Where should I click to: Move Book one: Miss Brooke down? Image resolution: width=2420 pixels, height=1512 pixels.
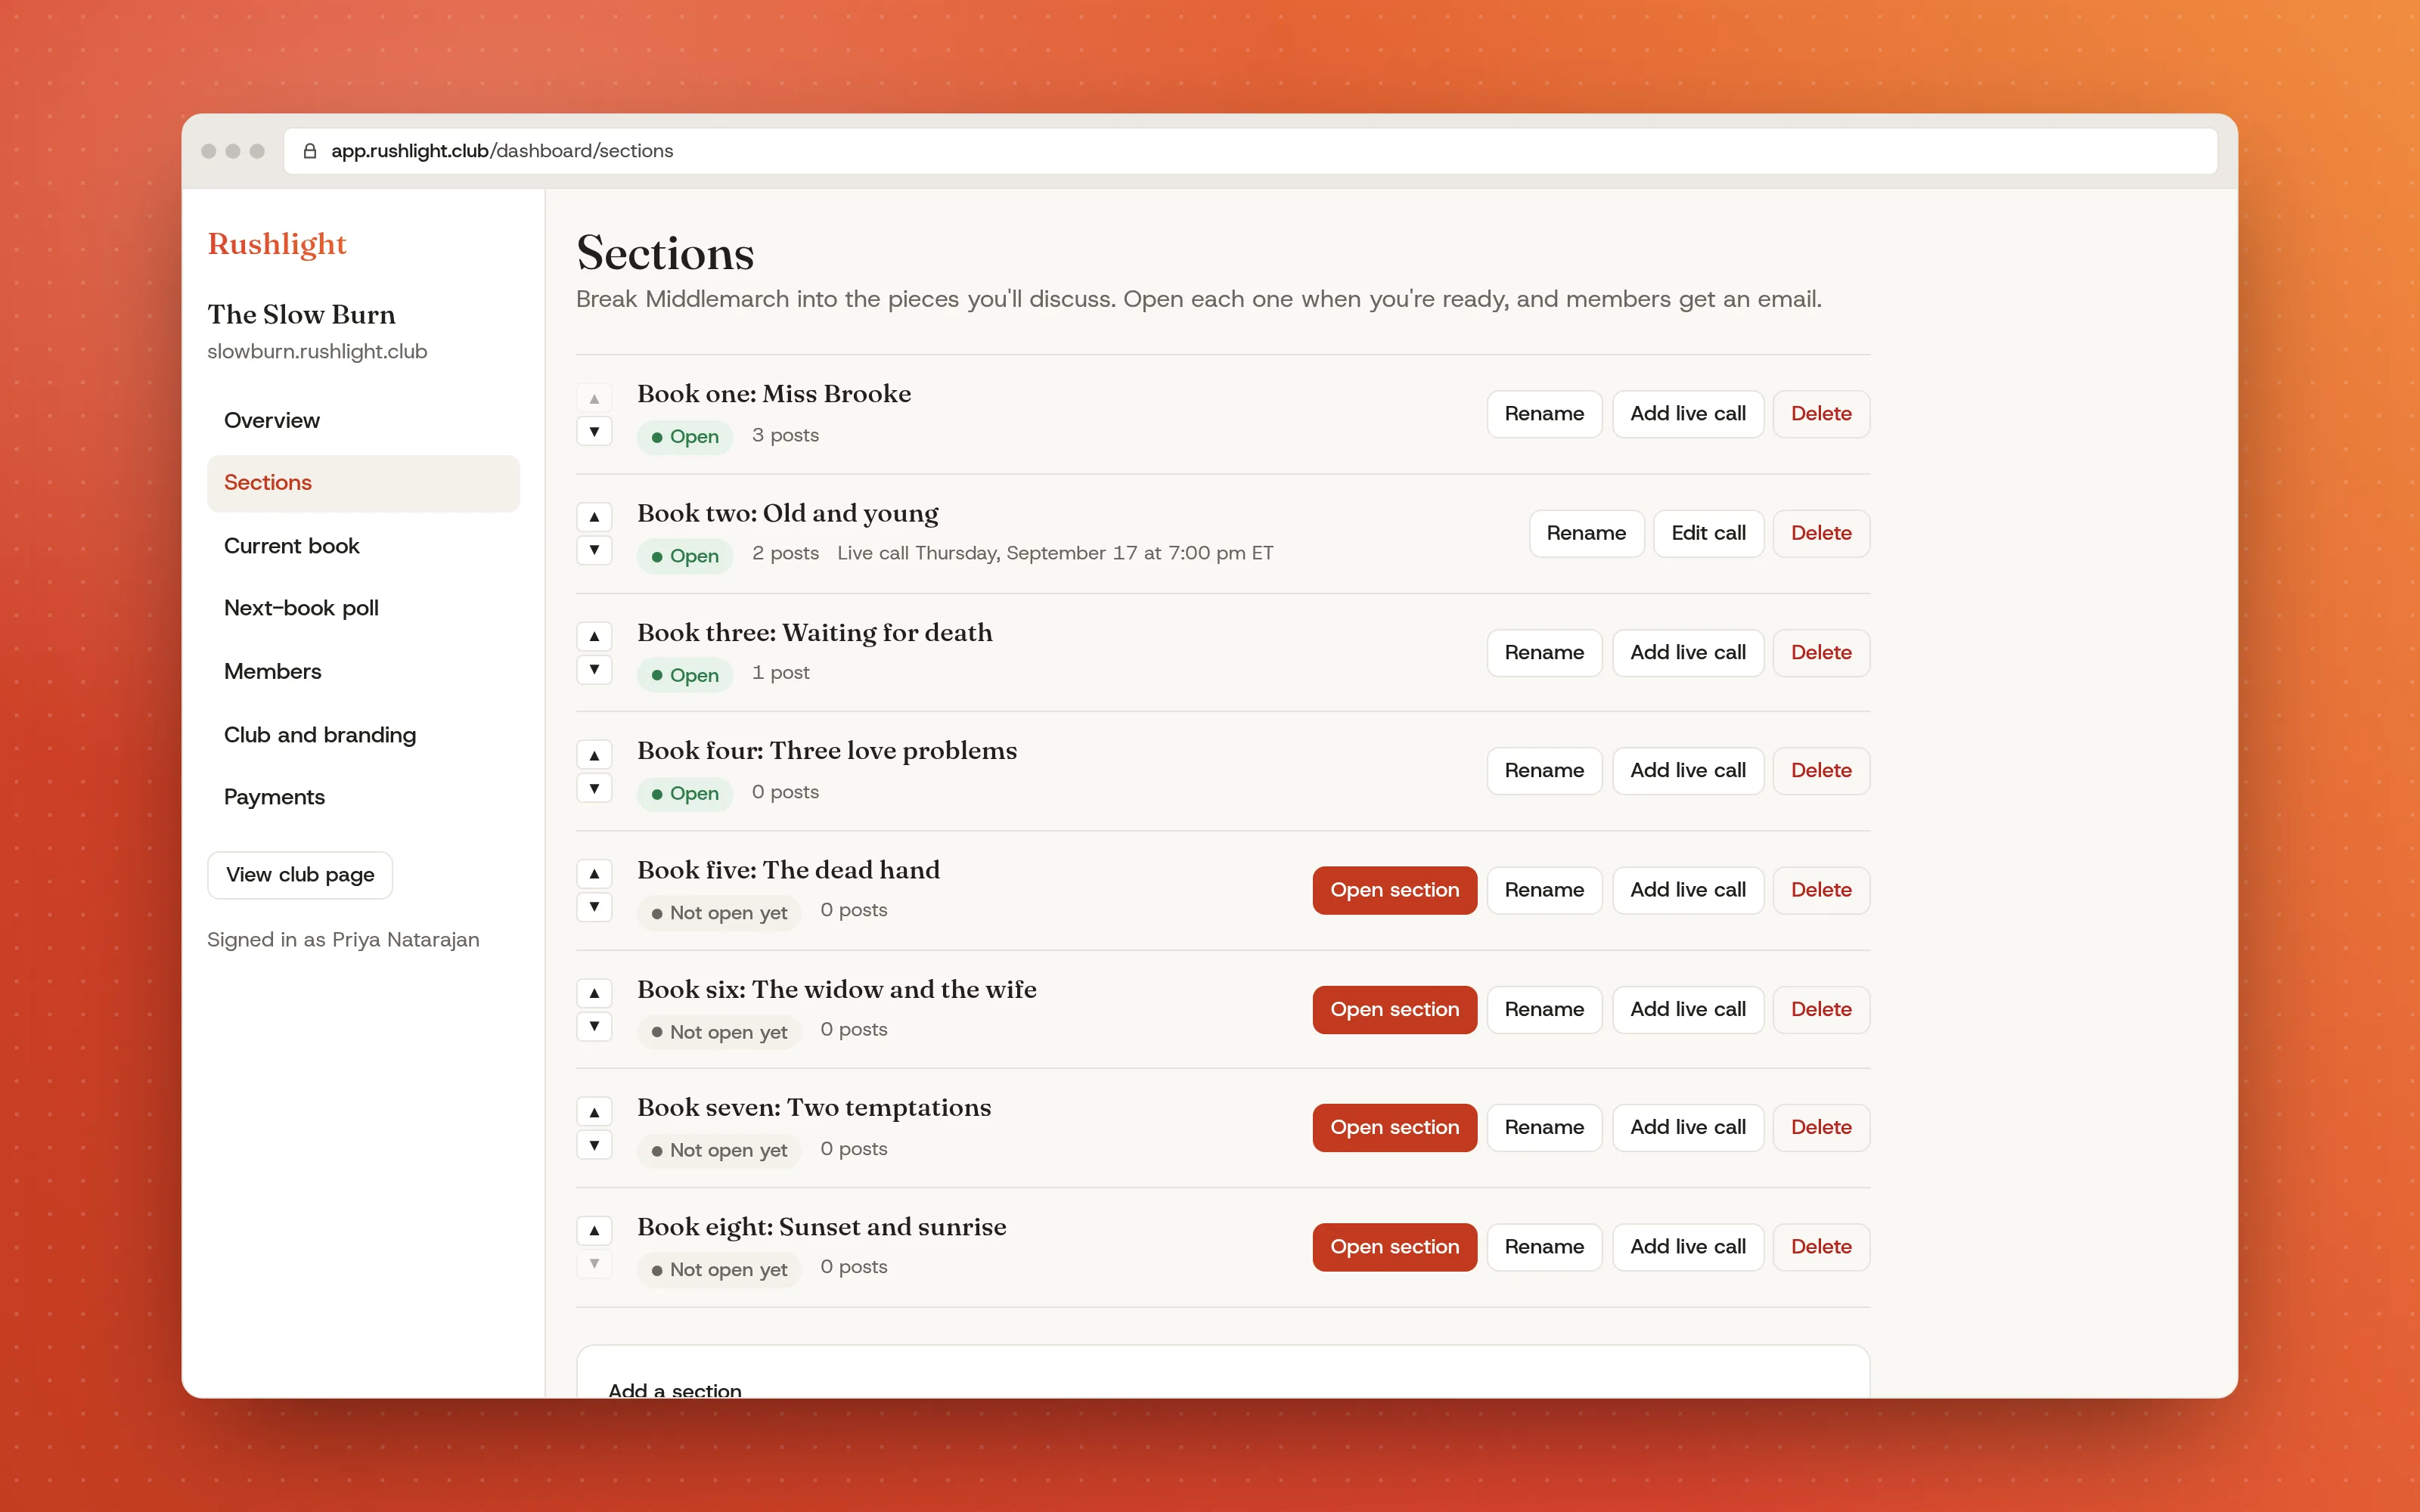594,432
